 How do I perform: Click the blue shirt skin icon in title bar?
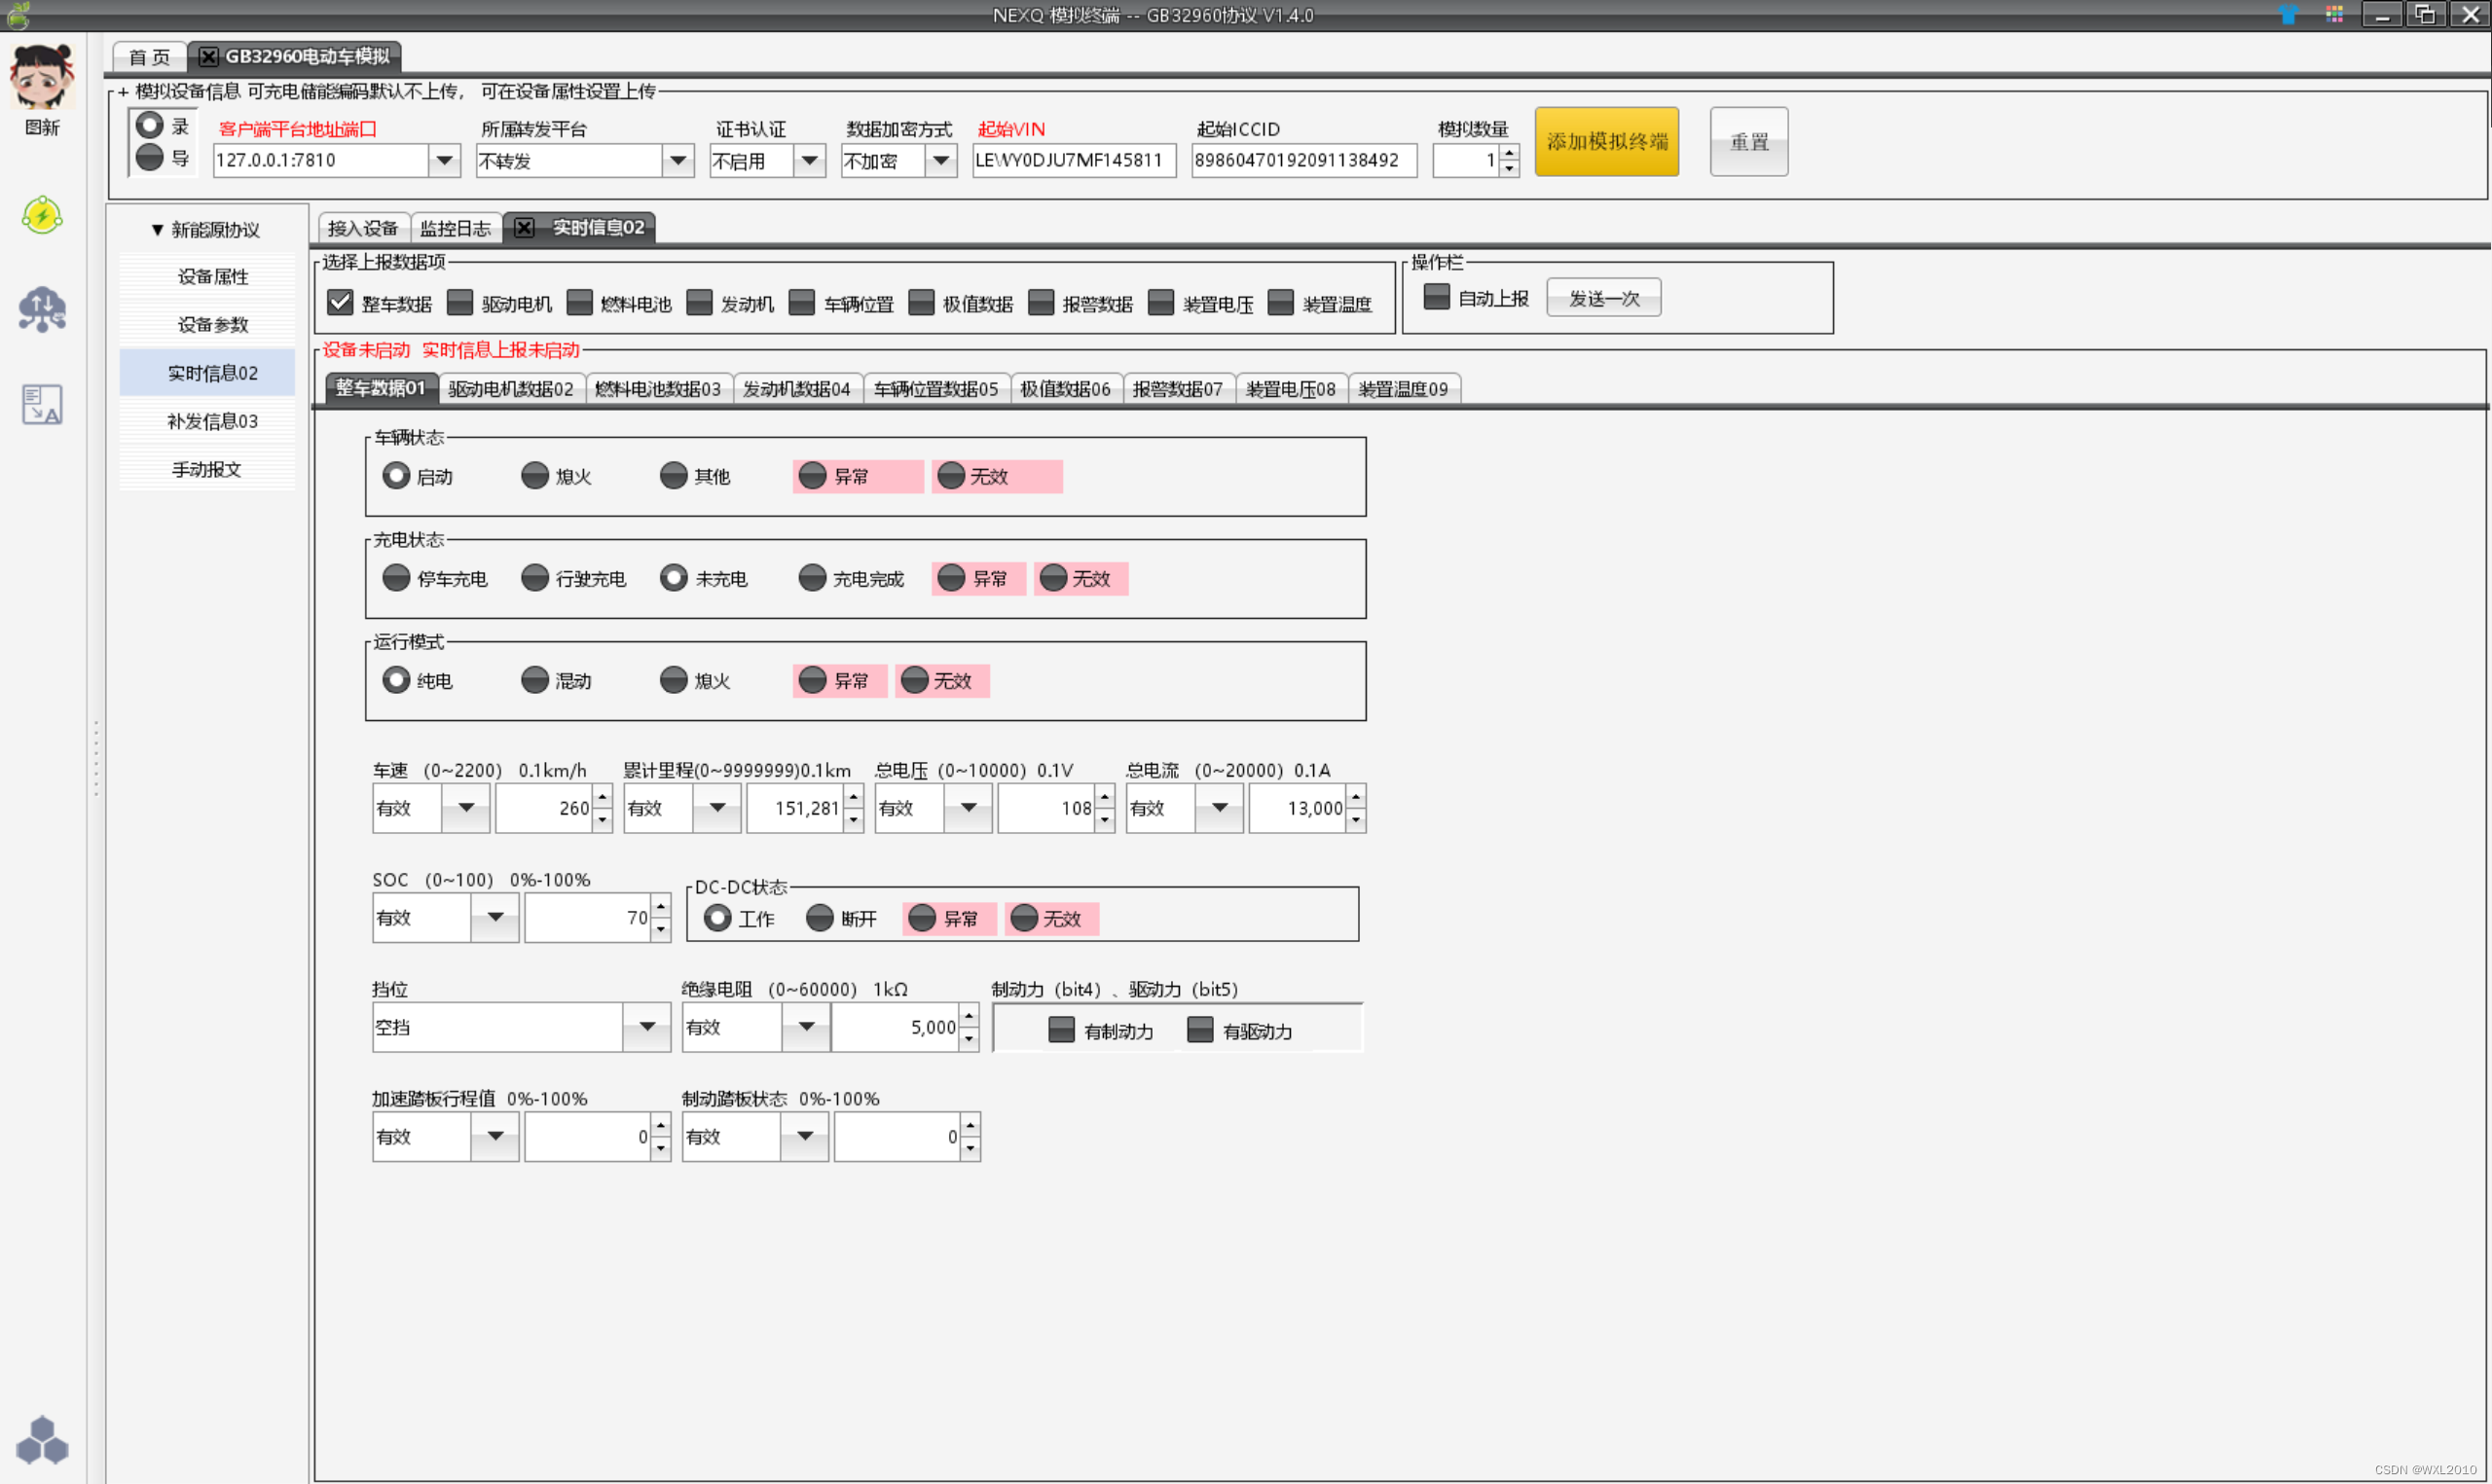coord(2287,15)
